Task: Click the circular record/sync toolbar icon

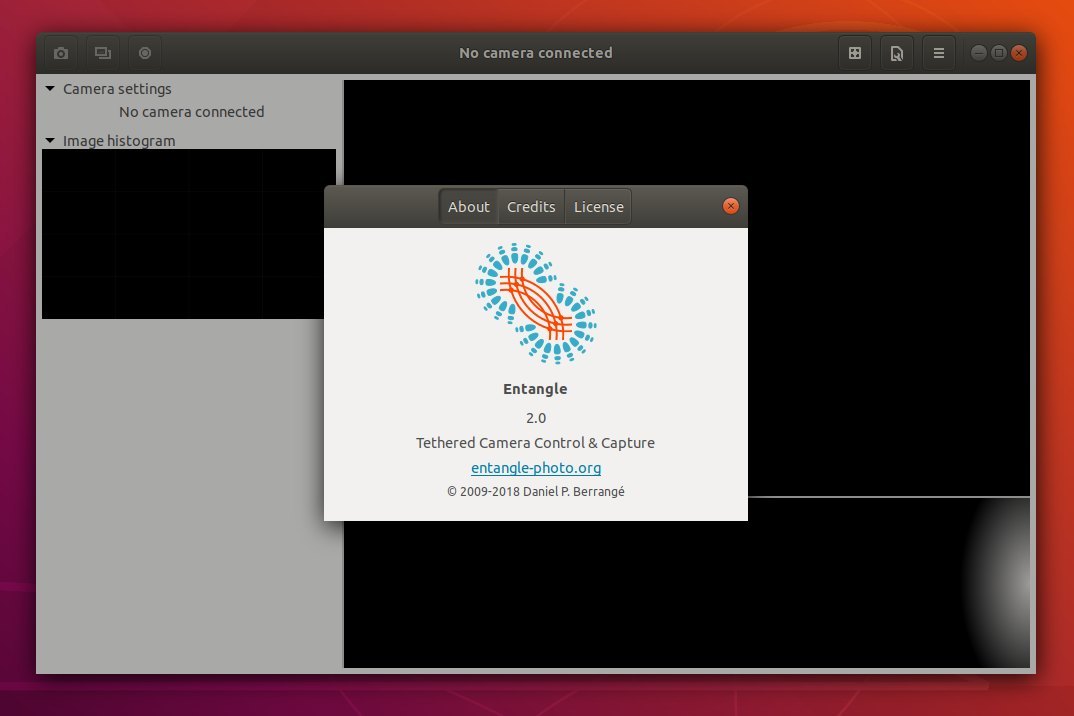Action: click(x=145, y=53)
